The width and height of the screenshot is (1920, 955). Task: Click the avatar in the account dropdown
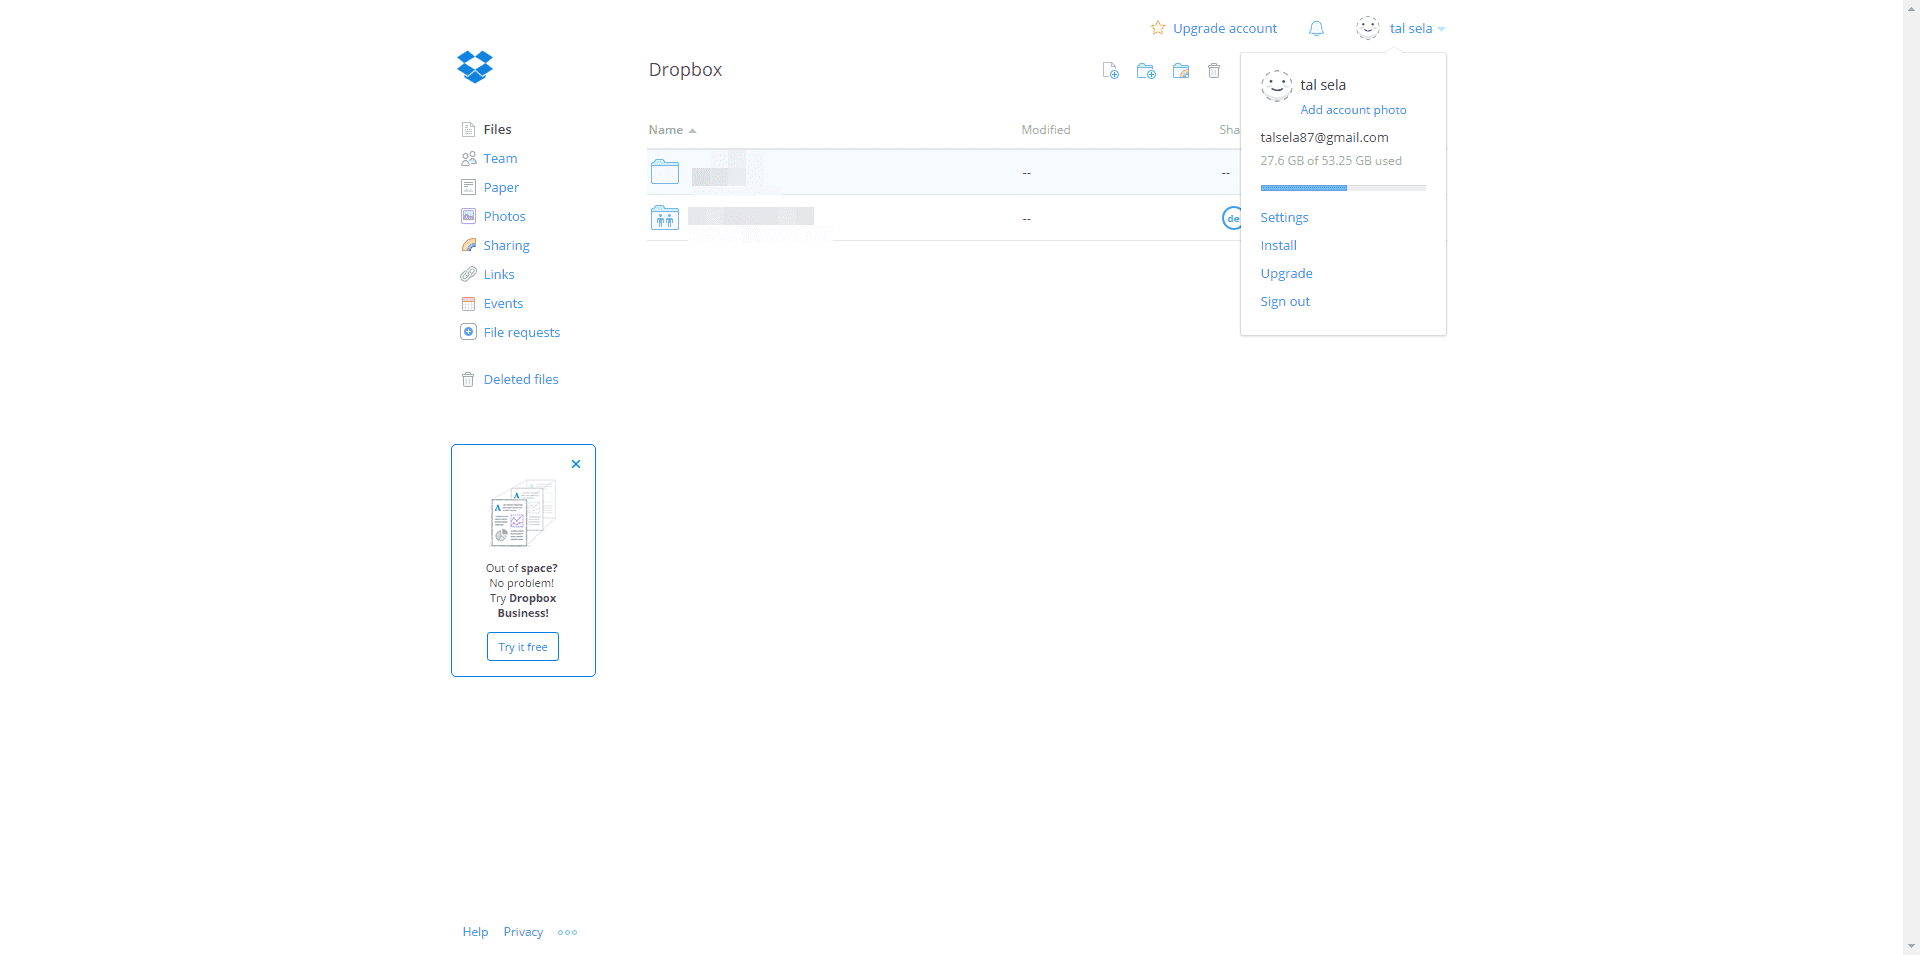[x=1276, y=86]
